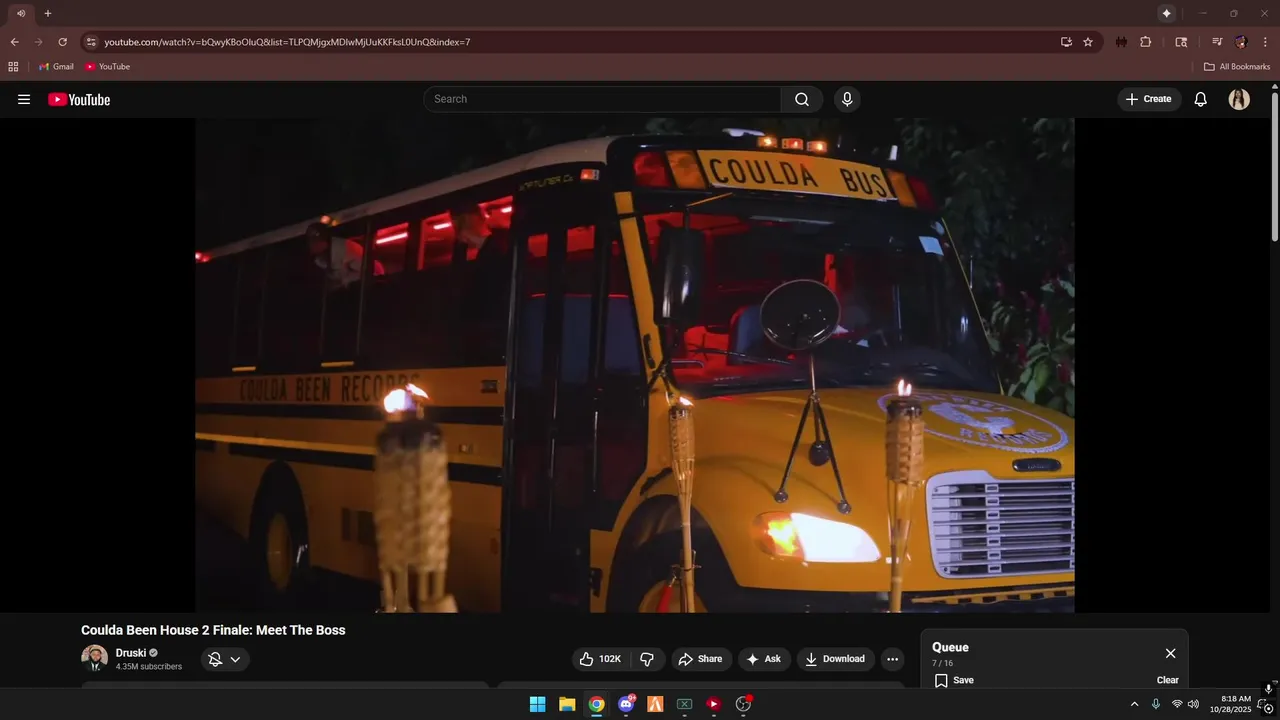Click the Create button

click(x=1149, y=99)
